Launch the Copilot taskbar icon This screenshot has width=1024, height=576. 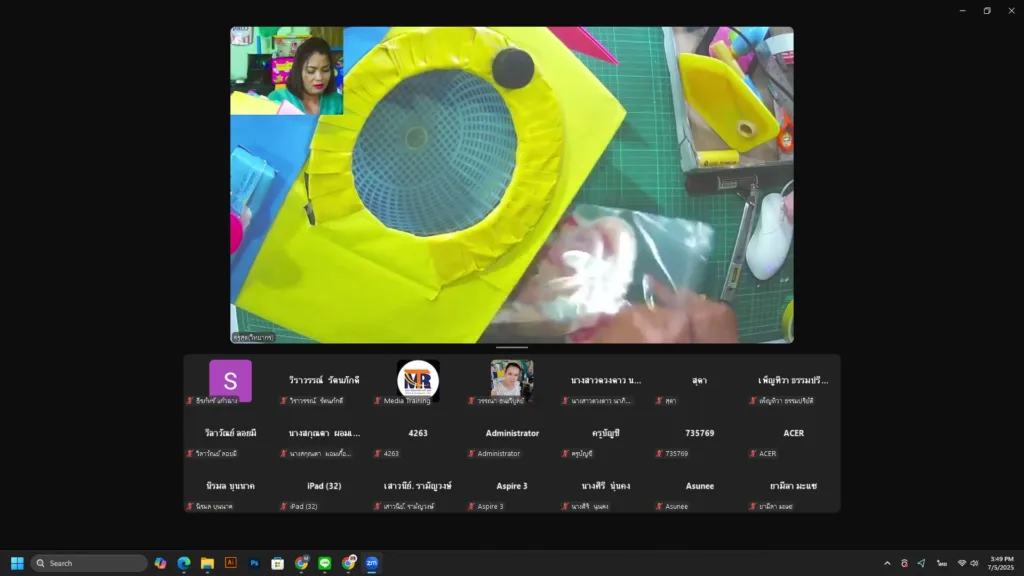pos(160,563)
